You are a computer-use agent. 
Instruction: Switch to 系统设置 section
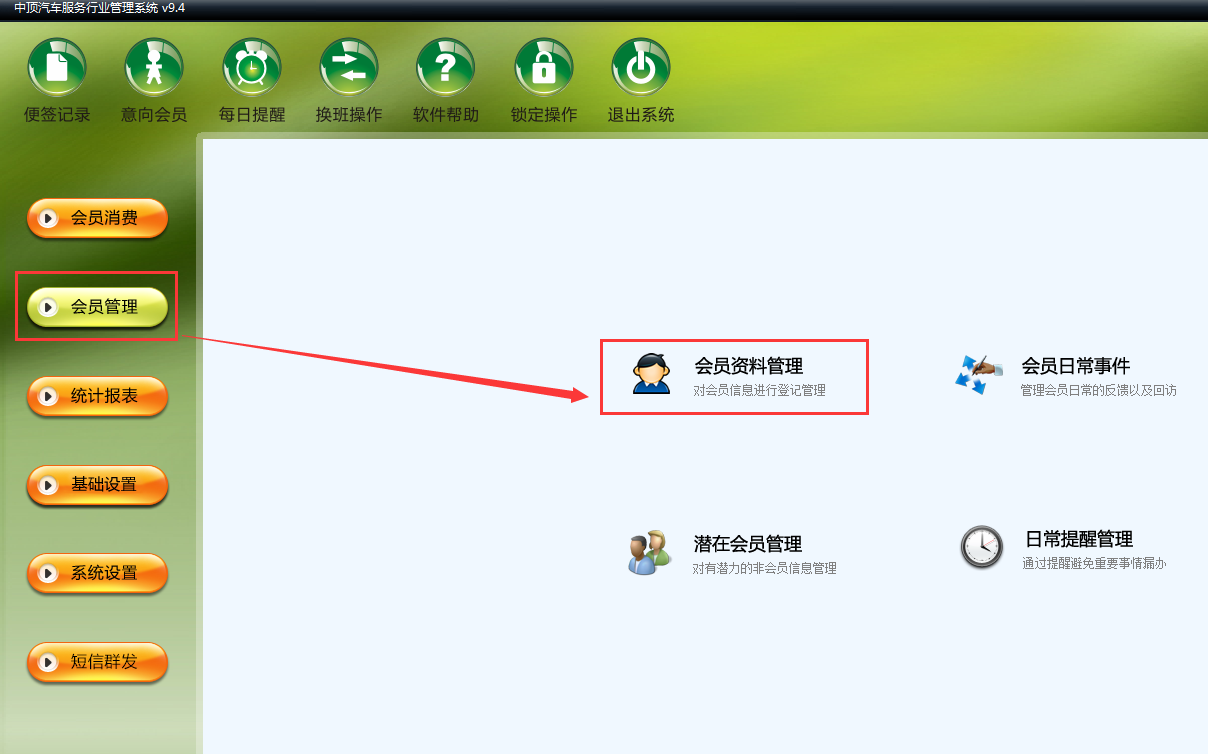pos(97,573)
